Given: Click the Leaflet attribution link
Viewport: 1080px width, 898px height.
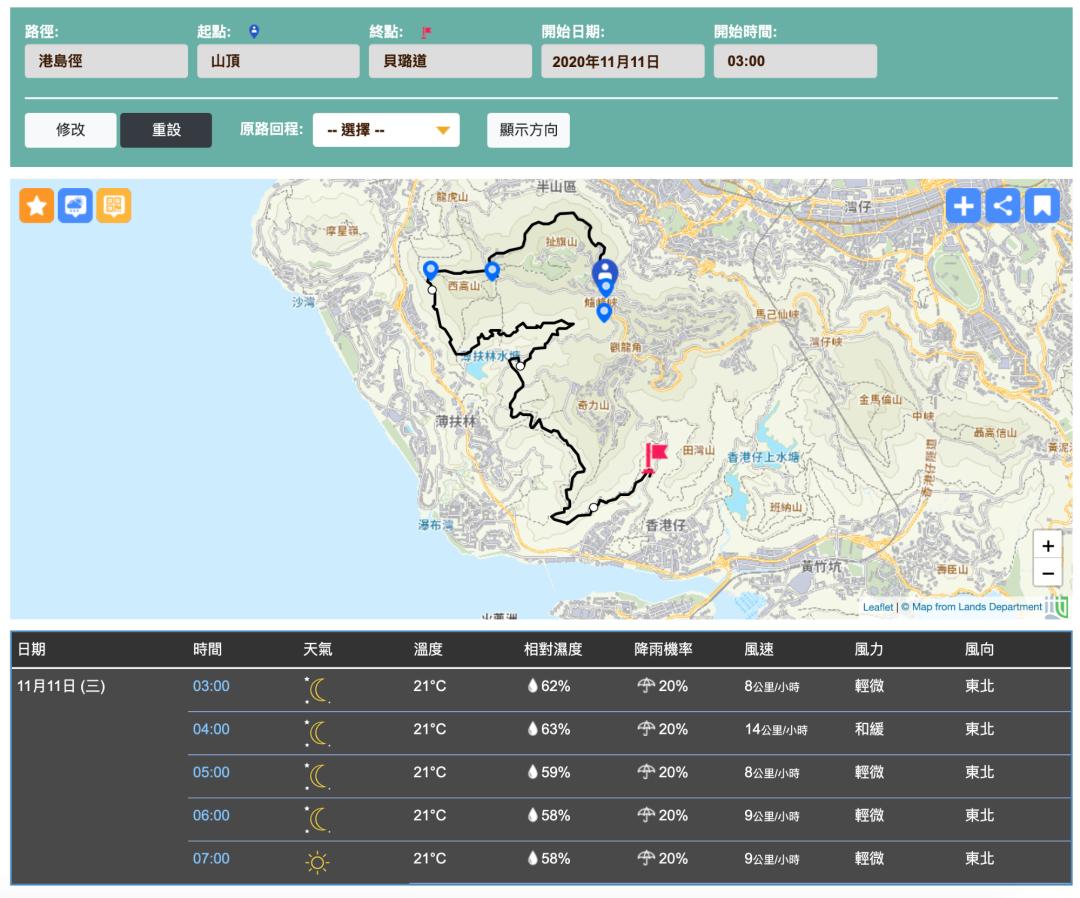Looking at the screenshot, I should 878,607.
